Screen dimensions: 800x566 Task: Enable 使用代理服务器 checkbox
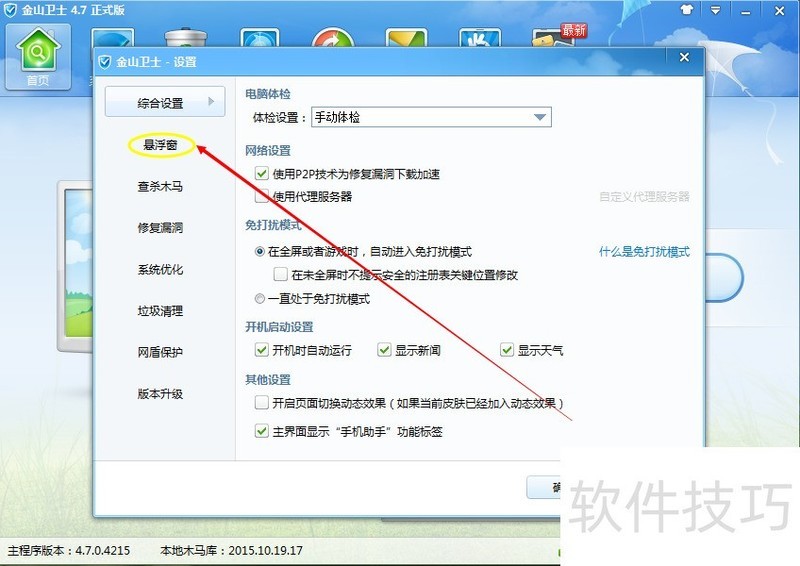[262, 196]
